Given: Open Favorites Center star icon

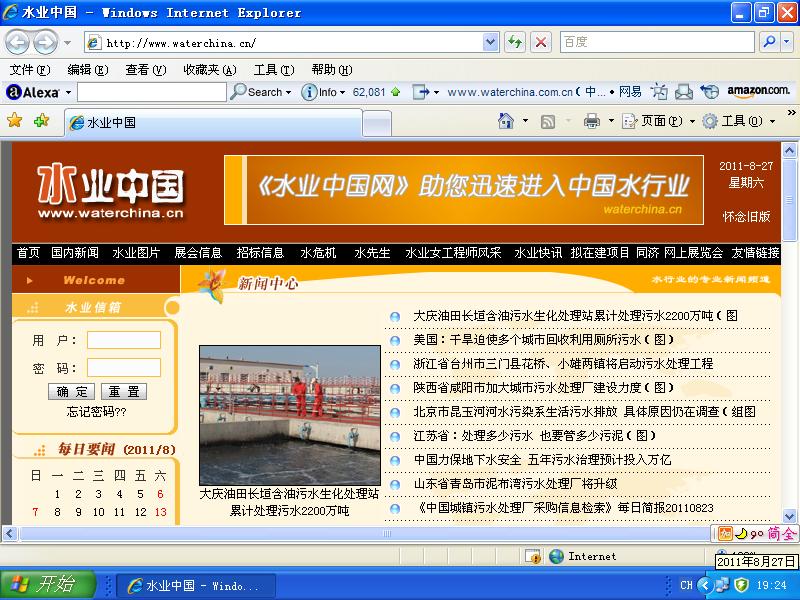Looking at the screenshot, I should click(x=15, y=121).
